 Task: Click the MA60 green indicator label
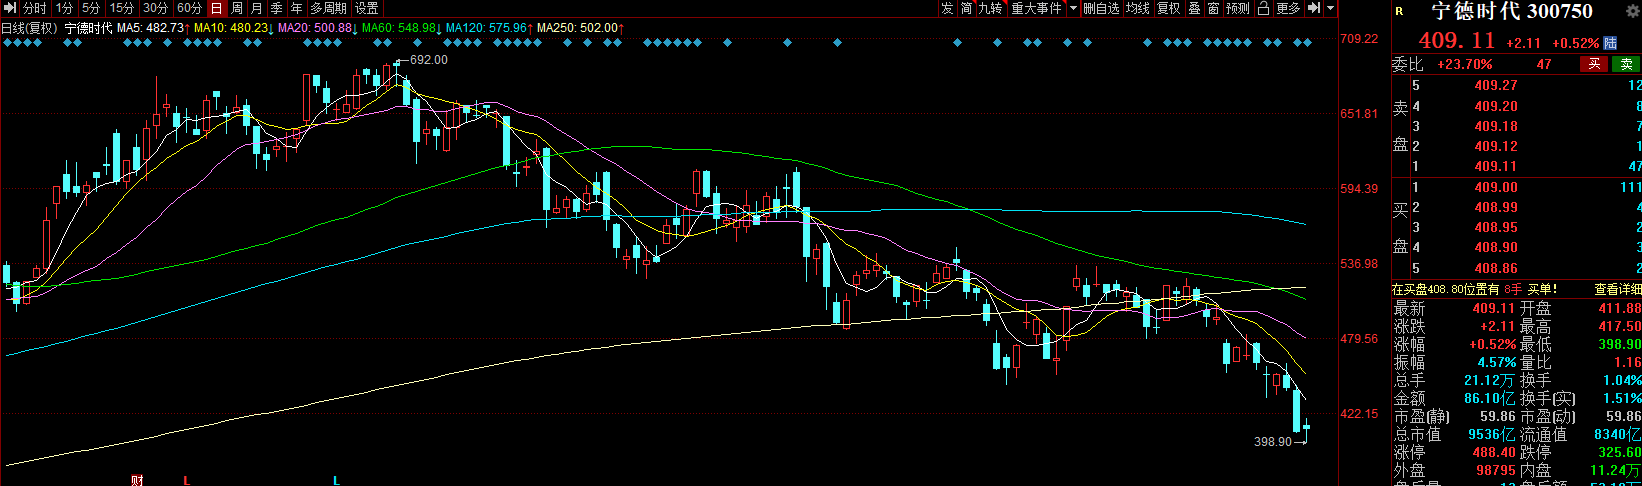point(399,28)
